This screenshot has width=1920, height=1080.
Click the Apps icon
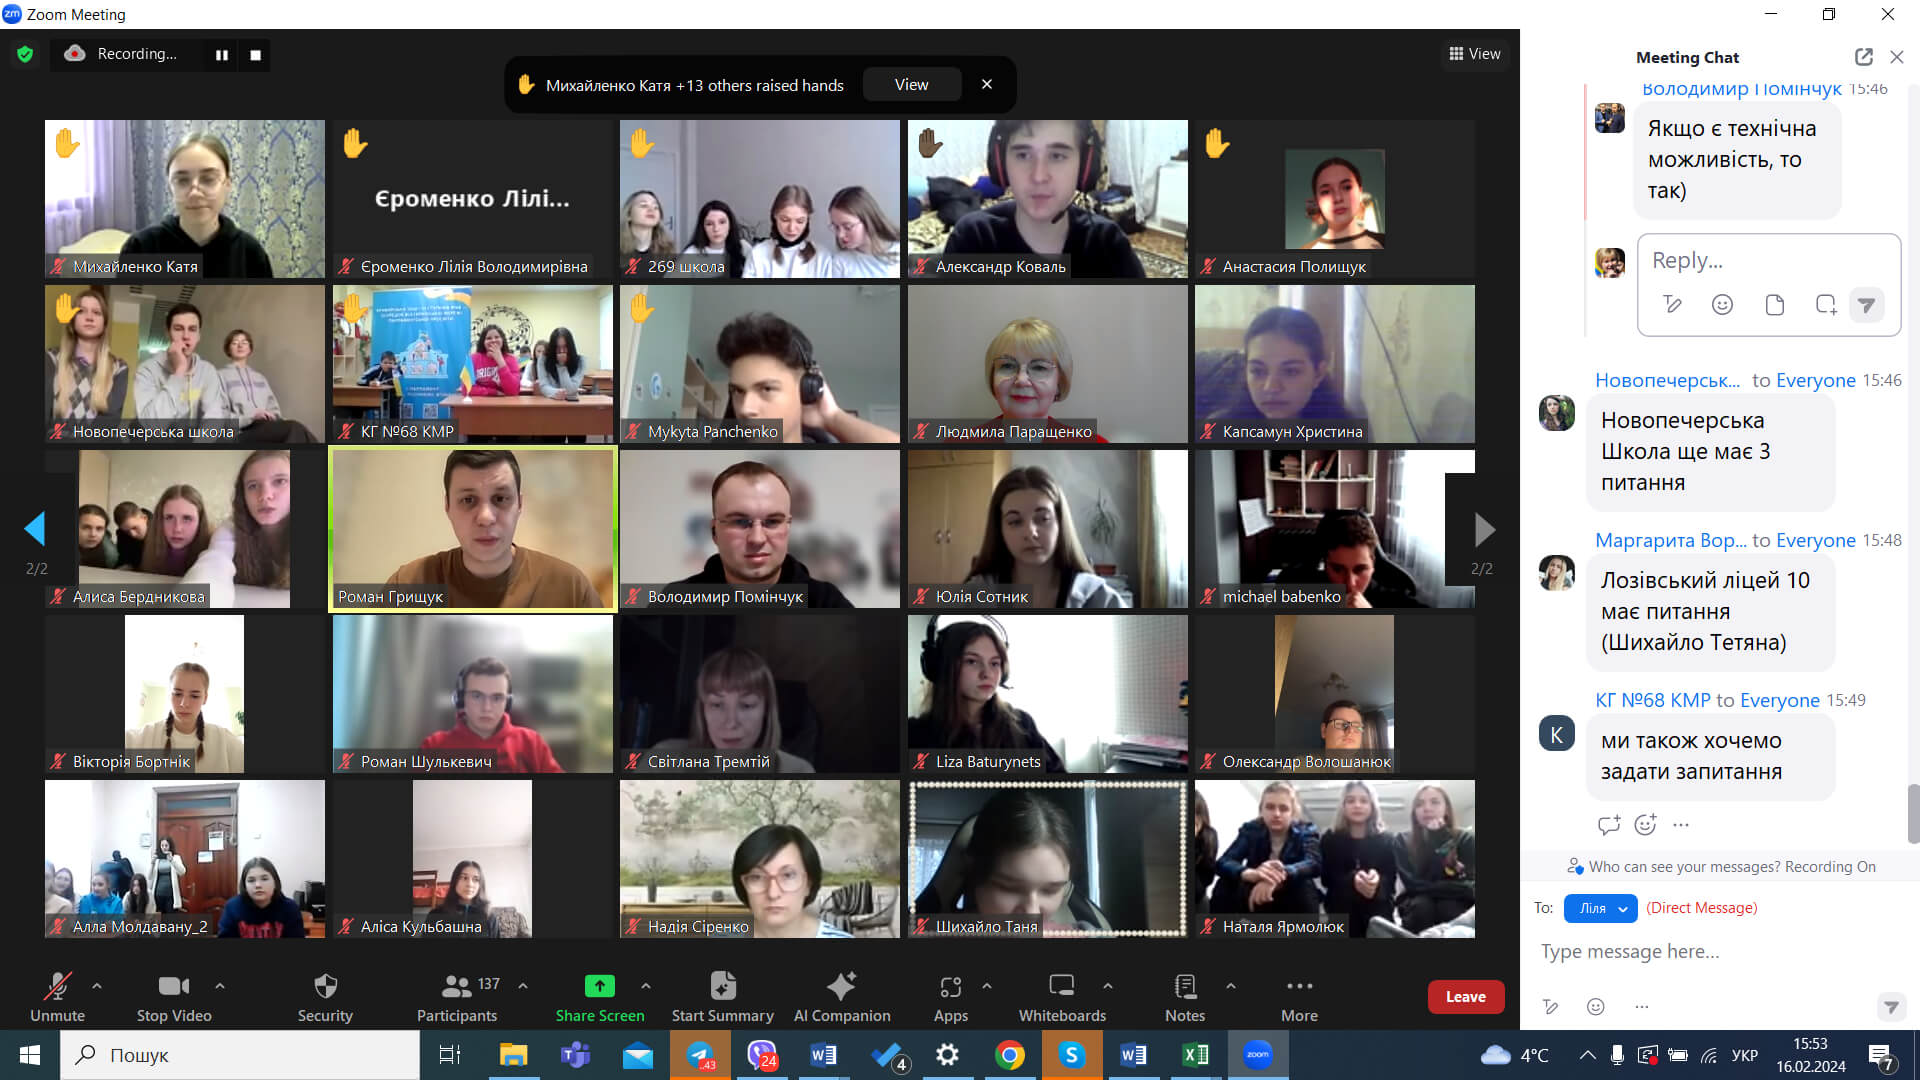[950, 987]
